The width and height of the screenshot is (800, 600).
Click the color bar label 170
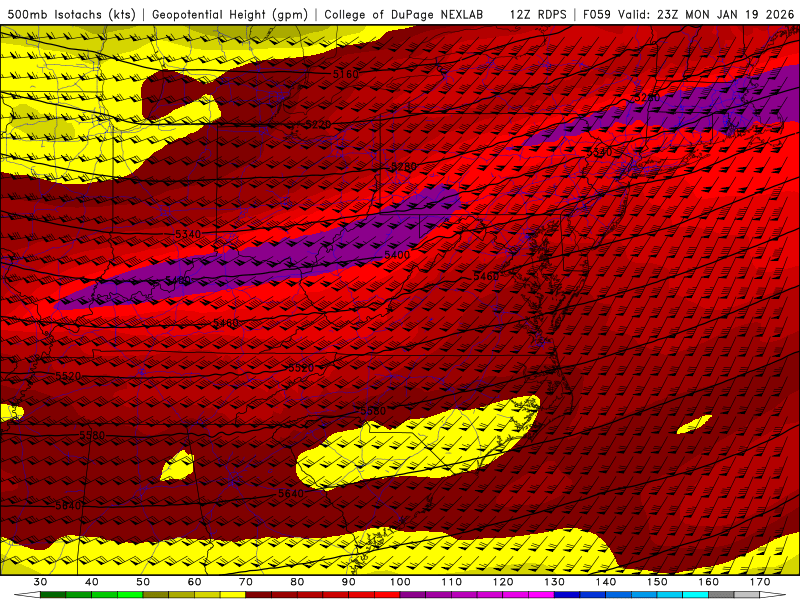760,582
